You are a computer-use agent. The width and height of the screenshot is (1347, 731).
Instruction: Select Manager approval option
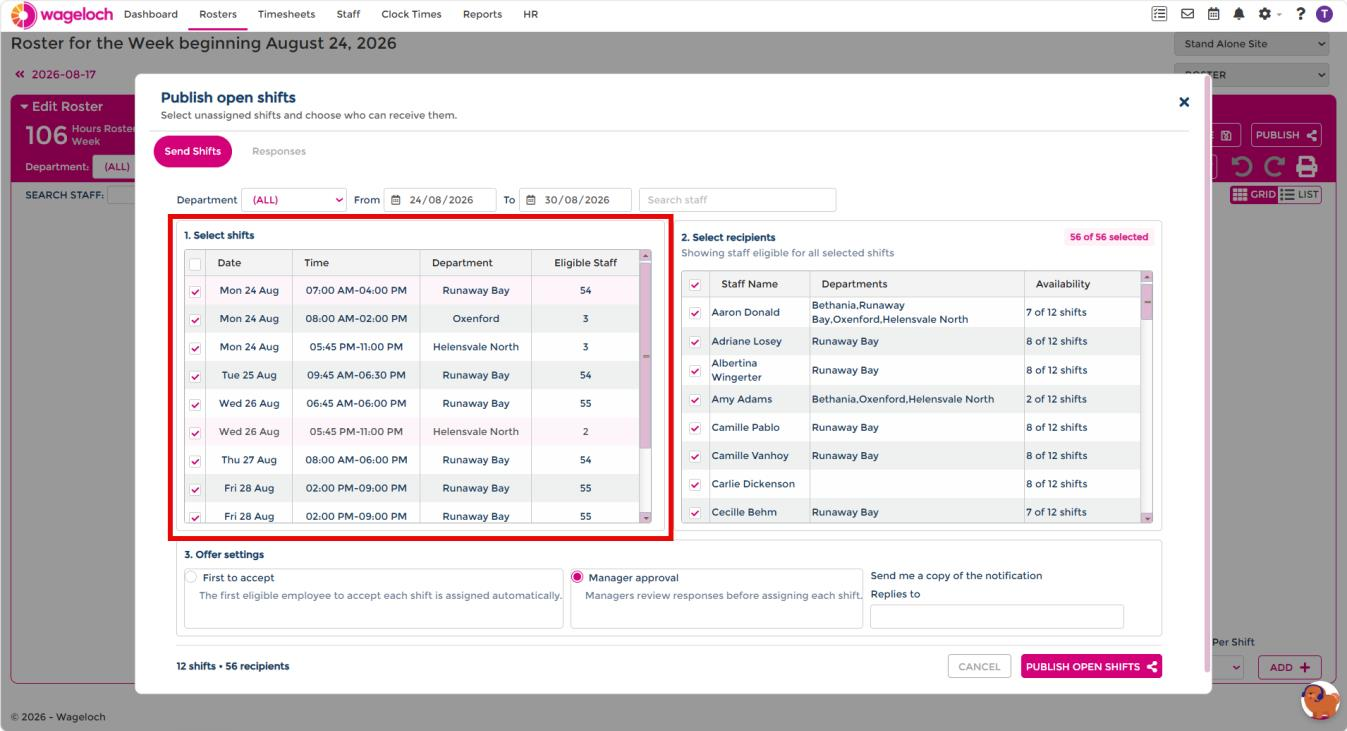coord(577,578)
